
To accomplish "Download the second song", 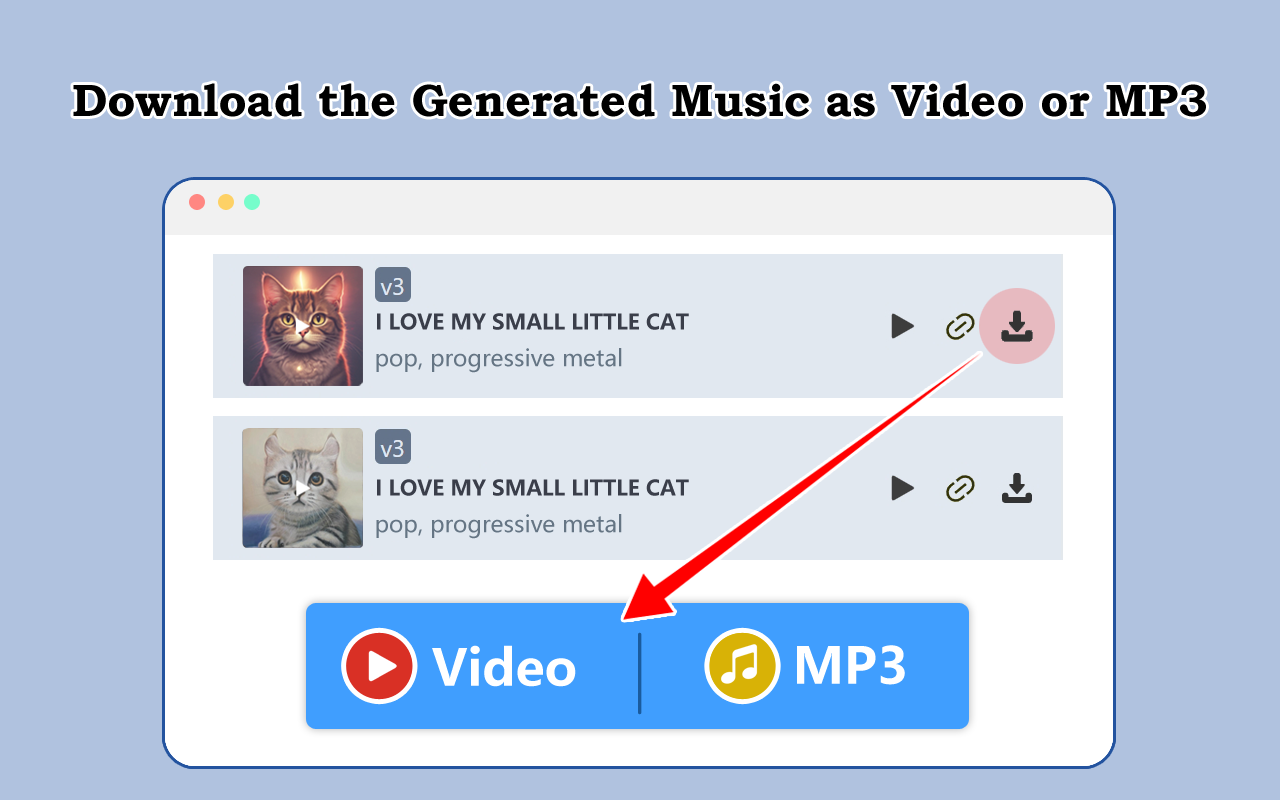I will click(1017, 488).
